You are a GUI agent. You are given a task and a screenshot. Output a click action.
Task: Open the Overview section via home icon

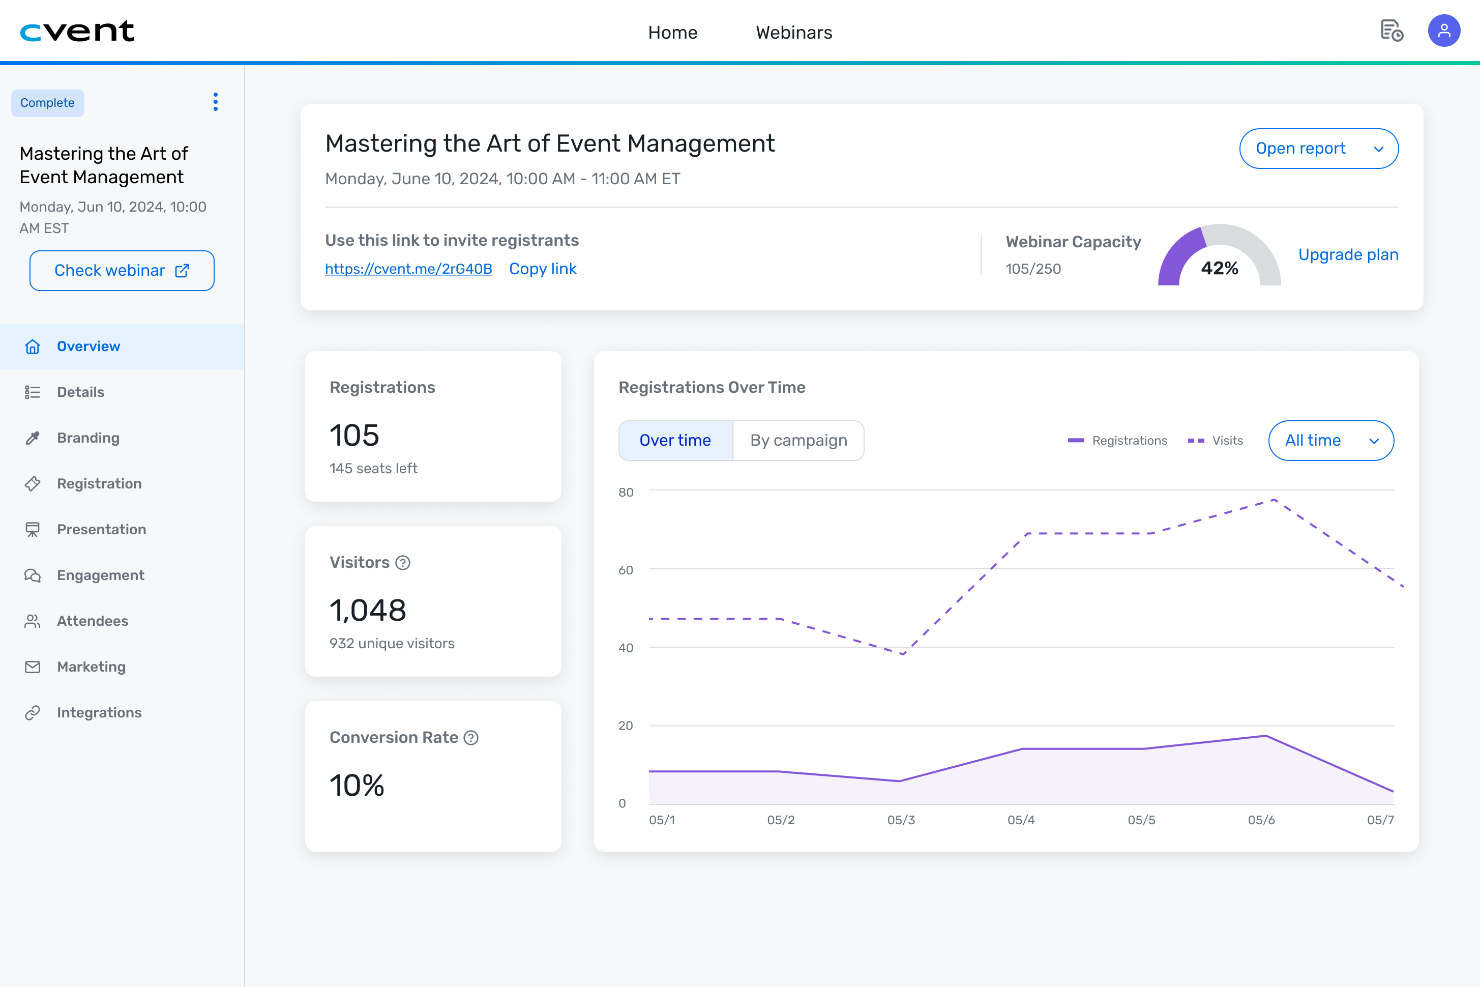(x=33, y=346)
